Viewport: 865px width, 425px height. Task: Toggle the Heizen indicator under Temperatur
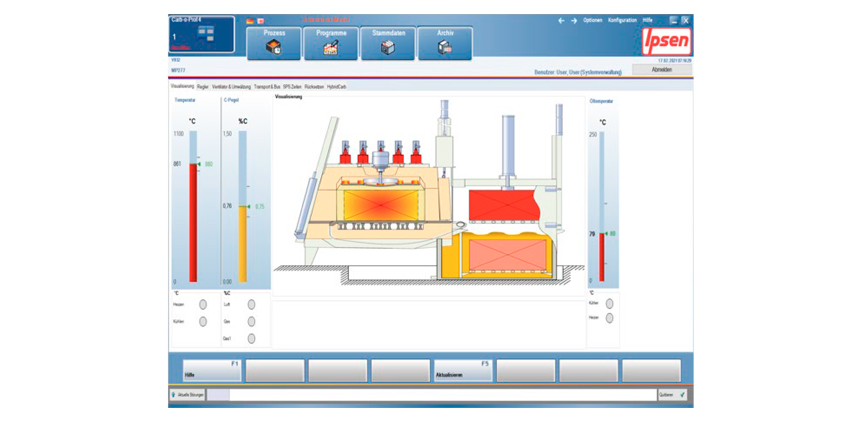point(203,304)
